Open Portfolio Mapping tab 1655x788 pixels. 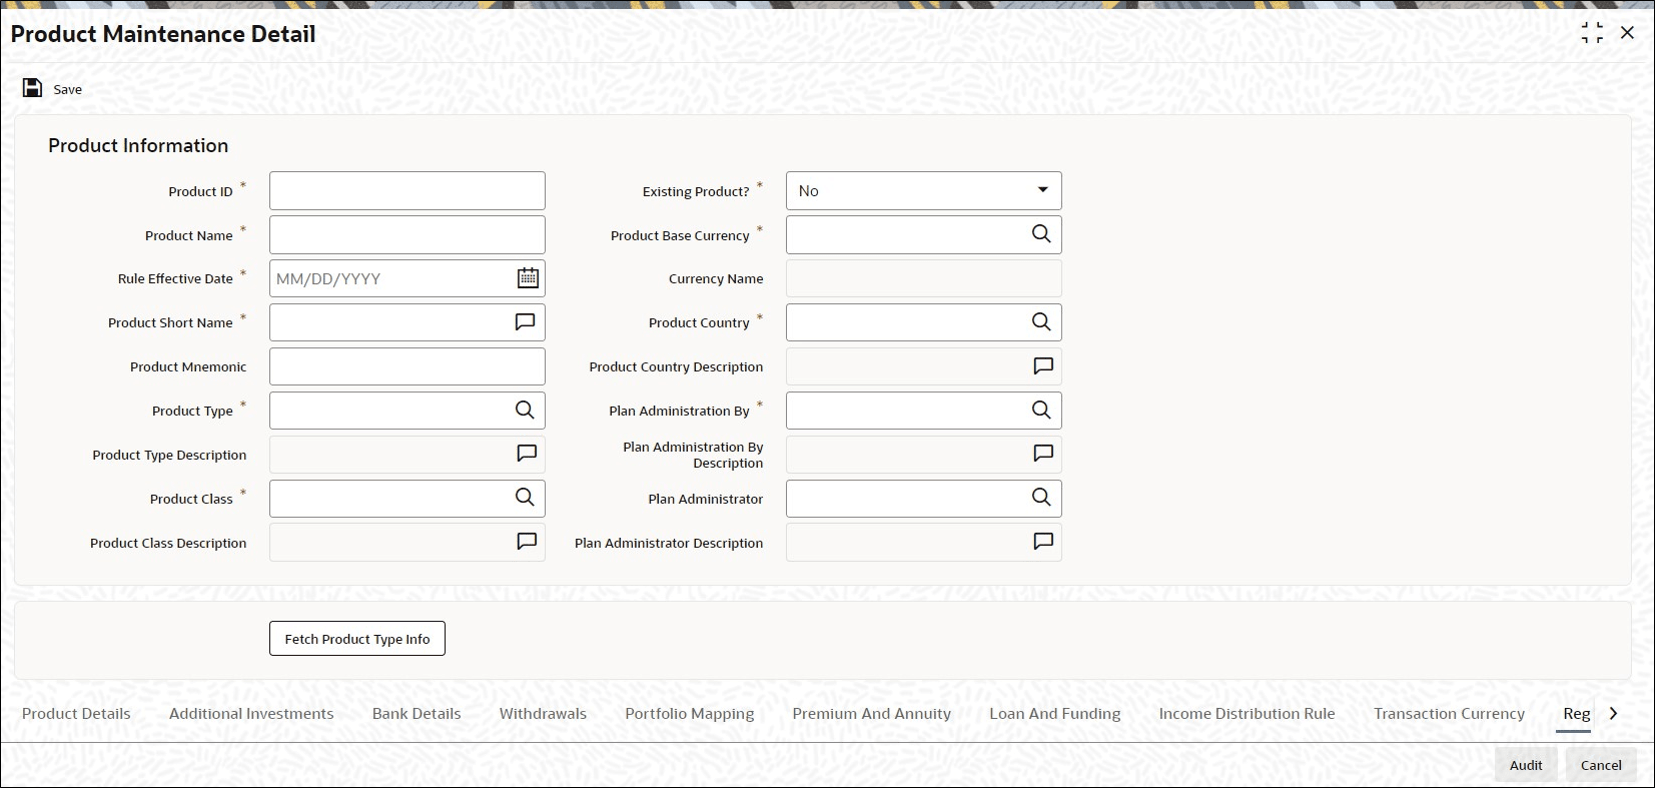[689, 713]
